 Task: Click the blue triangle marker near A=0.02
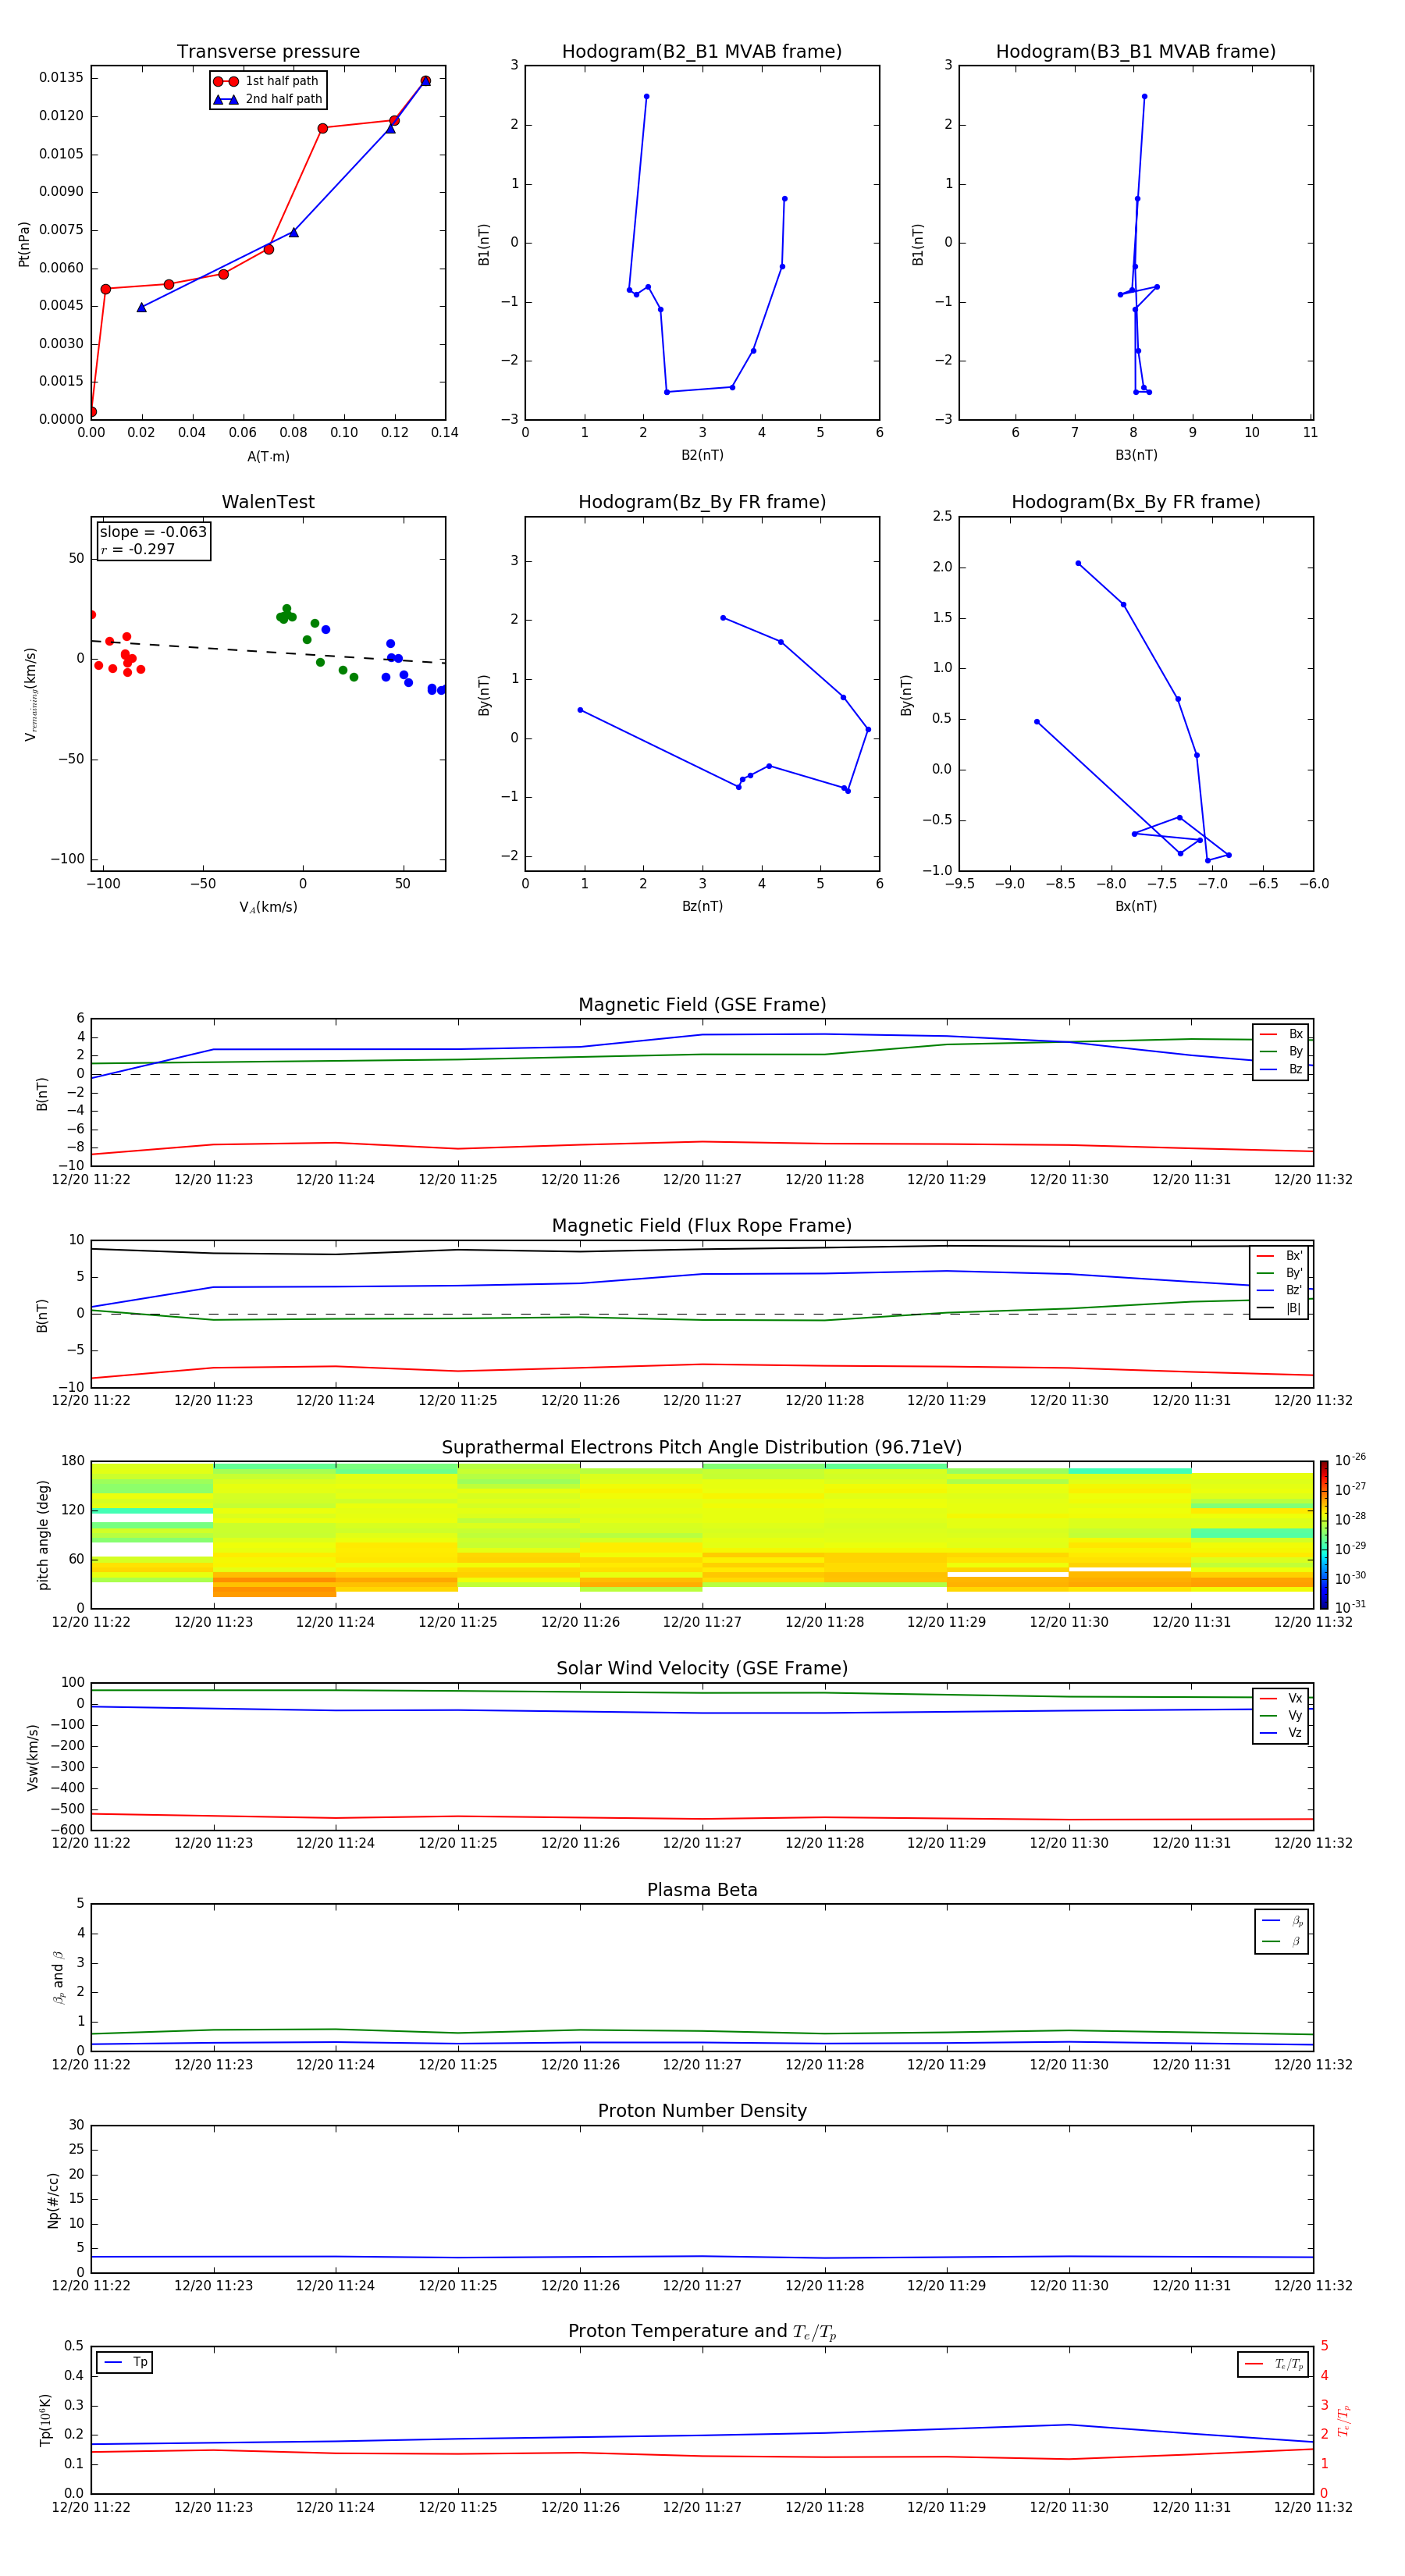pos(141,307)
